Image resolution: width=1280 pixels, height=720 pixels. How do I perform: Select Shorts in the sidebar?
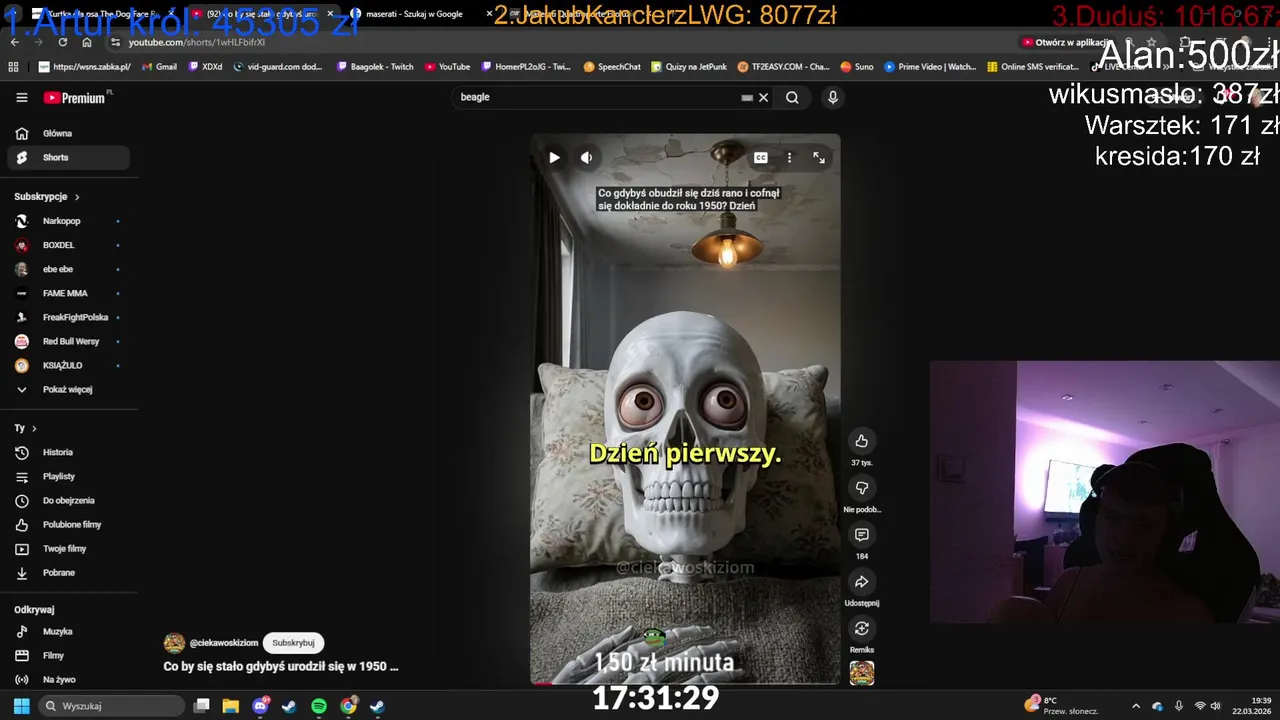coord(68,157)
